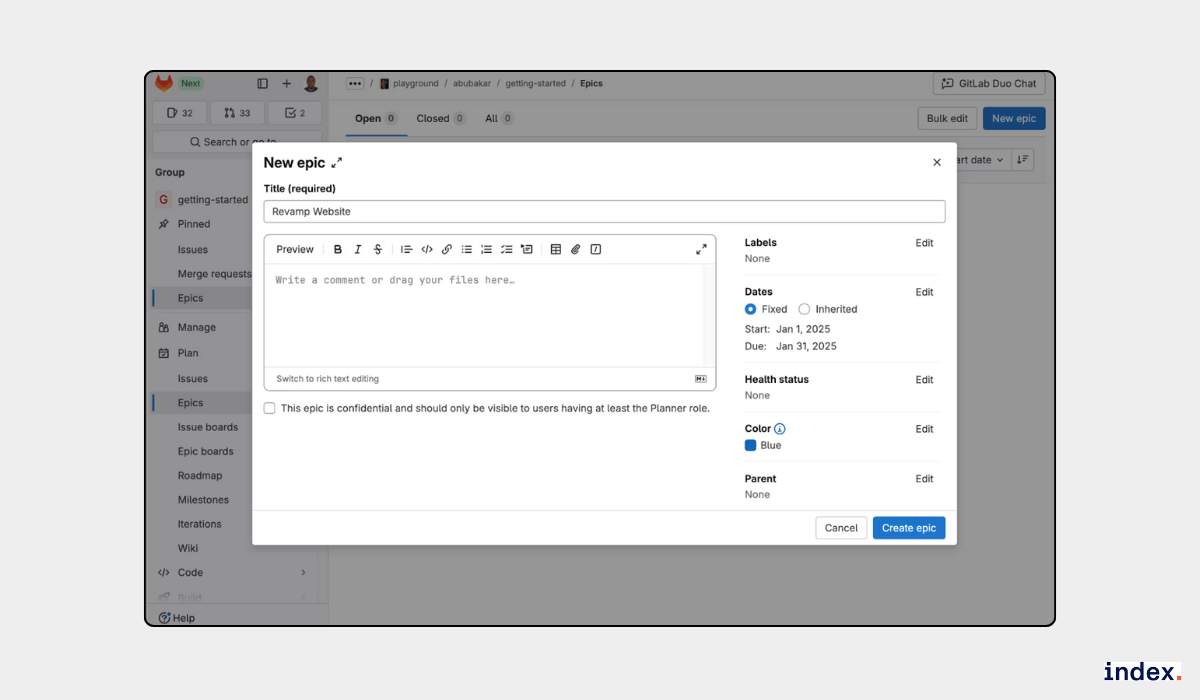The image size is (1200, 700).
Task: Insert a code snippet
Action: pos(427,250)
